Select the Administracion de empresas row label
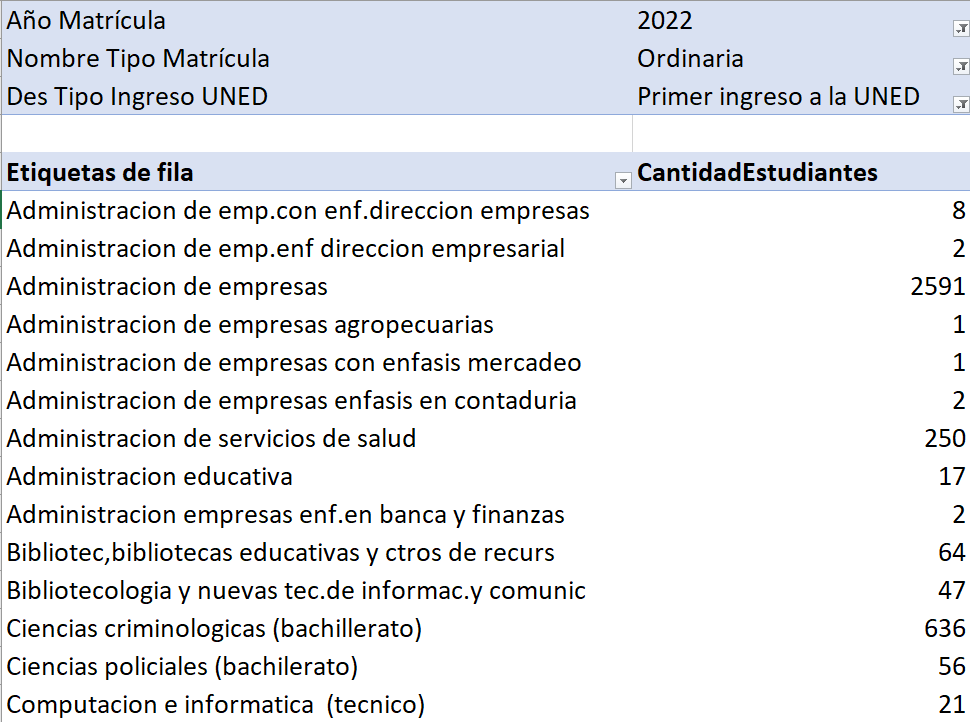 (167, 287)
